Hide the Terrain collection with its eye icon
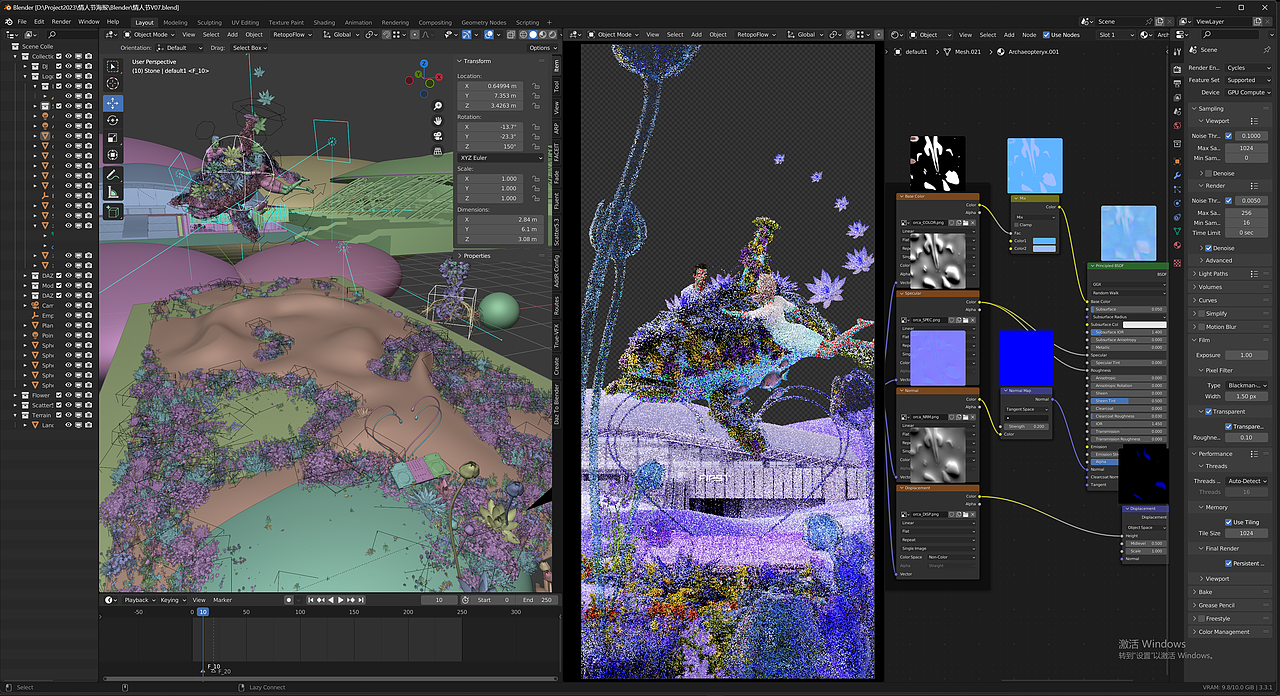Viewport: 1280px width, 696px height. coord(69,415)
